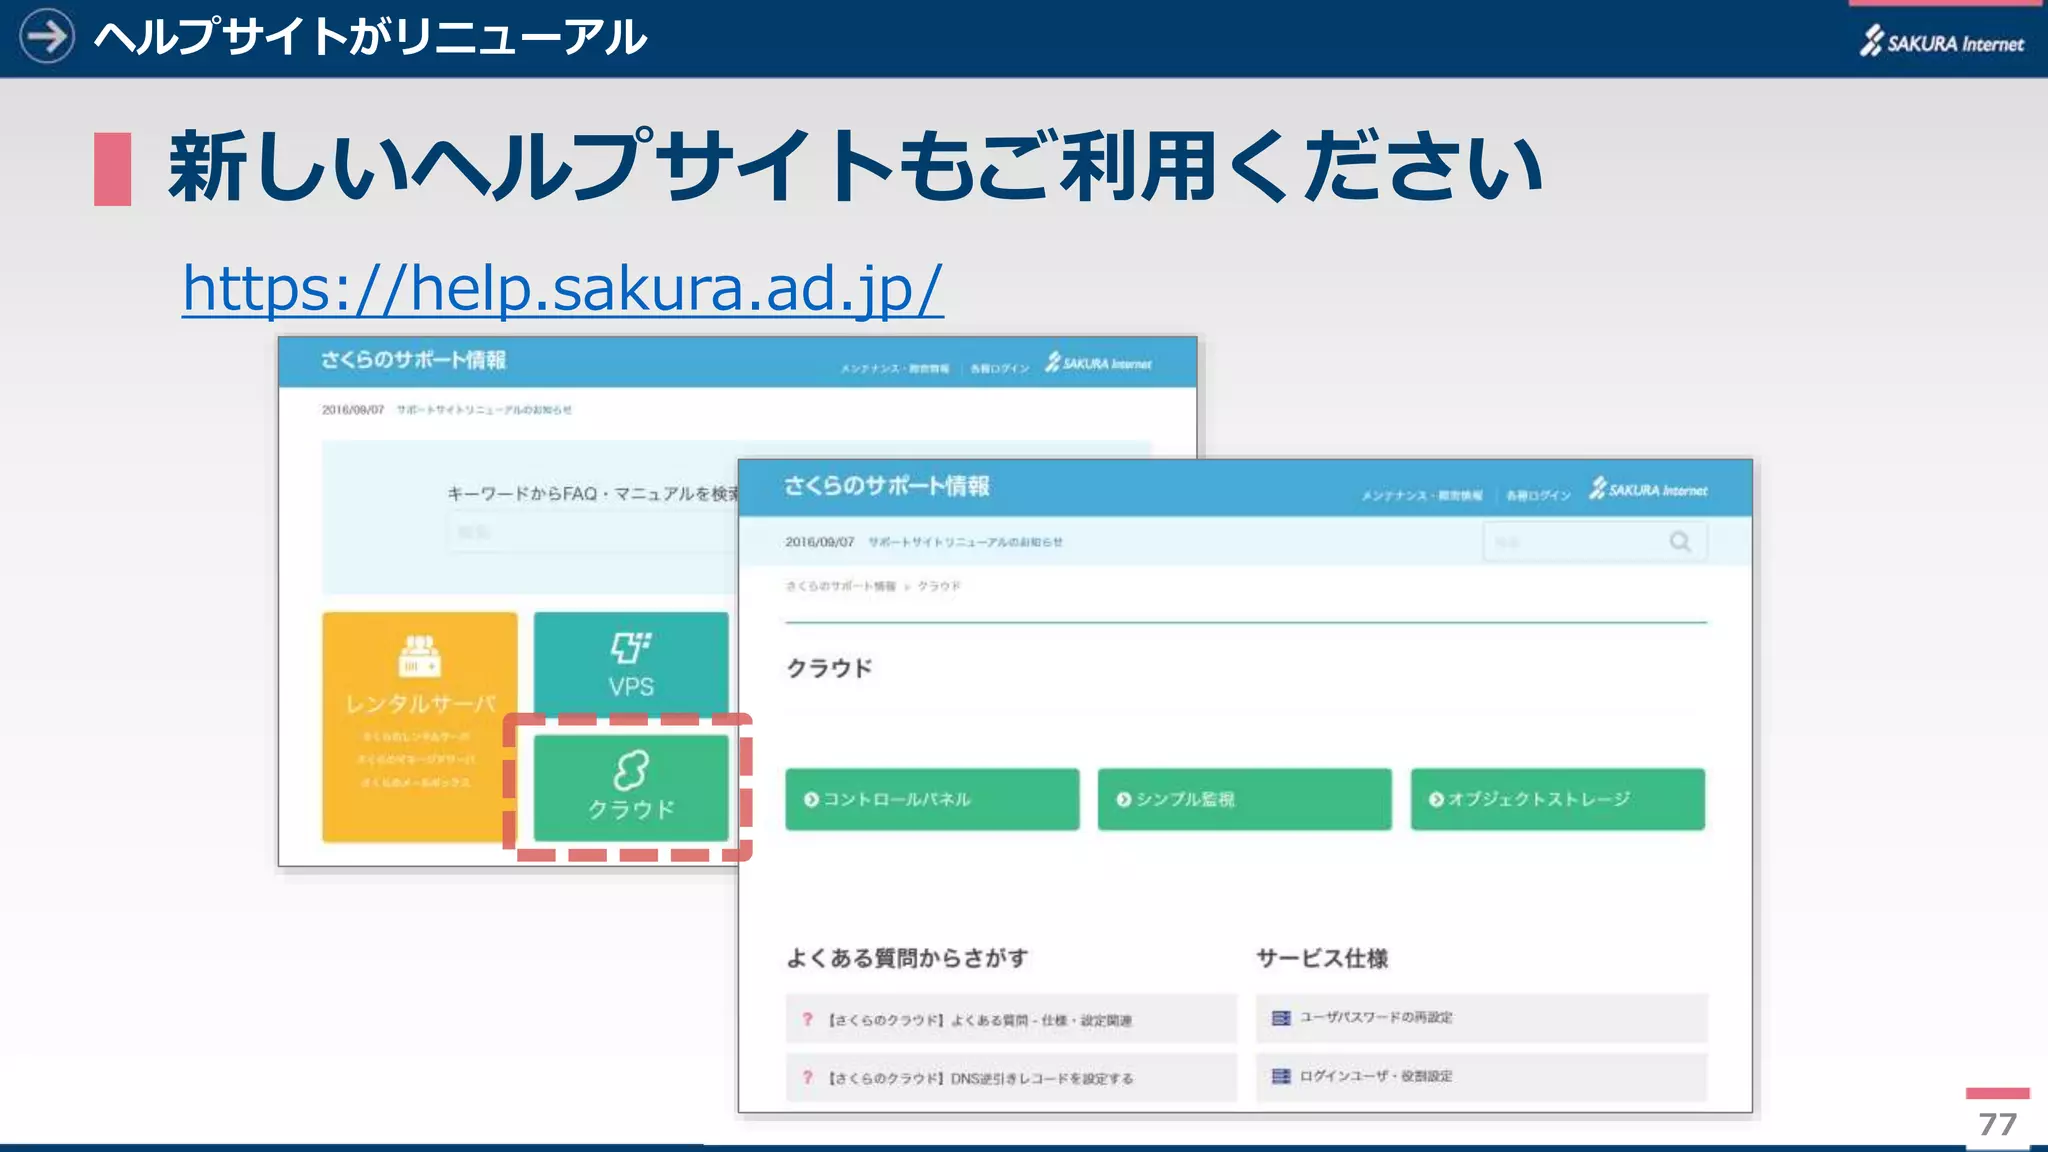Open the https://help.sakura.ad.jp/ link
The width and height of the screenshot is (2048, 1152).
click(562, 289)
